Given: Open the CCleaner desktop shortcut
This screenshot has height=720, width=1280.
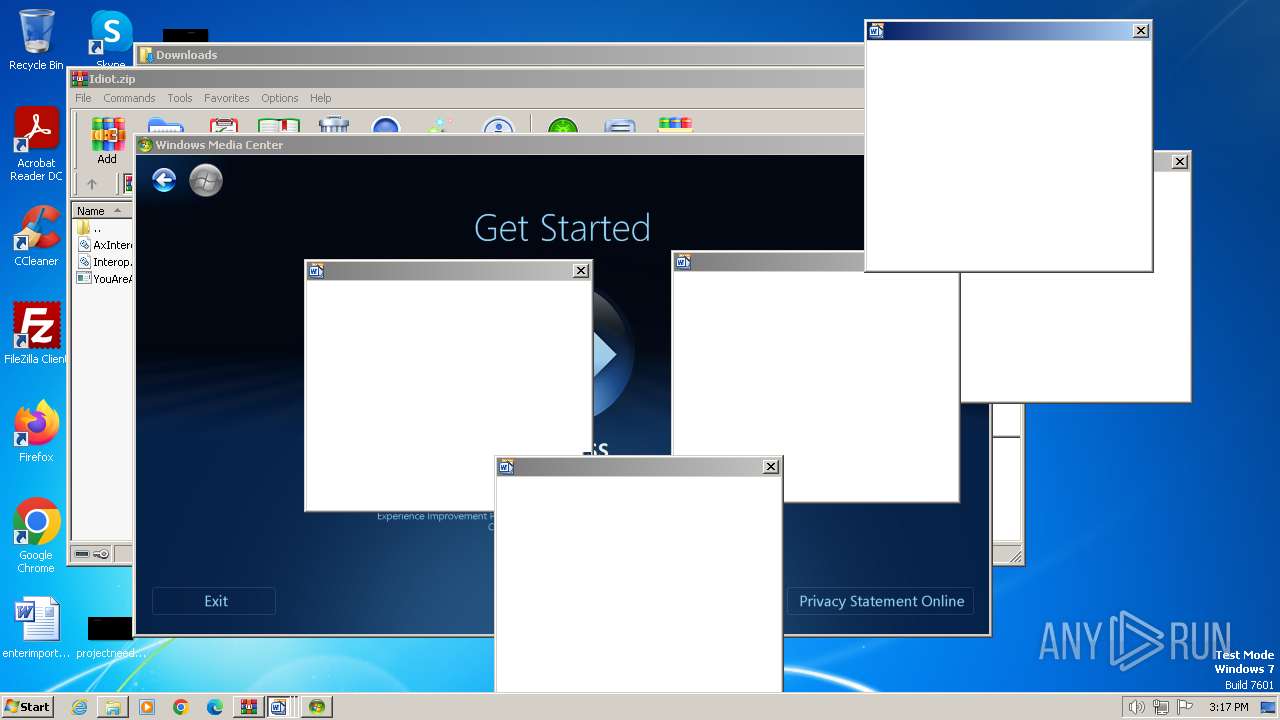Looking at the screenshot, I should coord(36,236).
